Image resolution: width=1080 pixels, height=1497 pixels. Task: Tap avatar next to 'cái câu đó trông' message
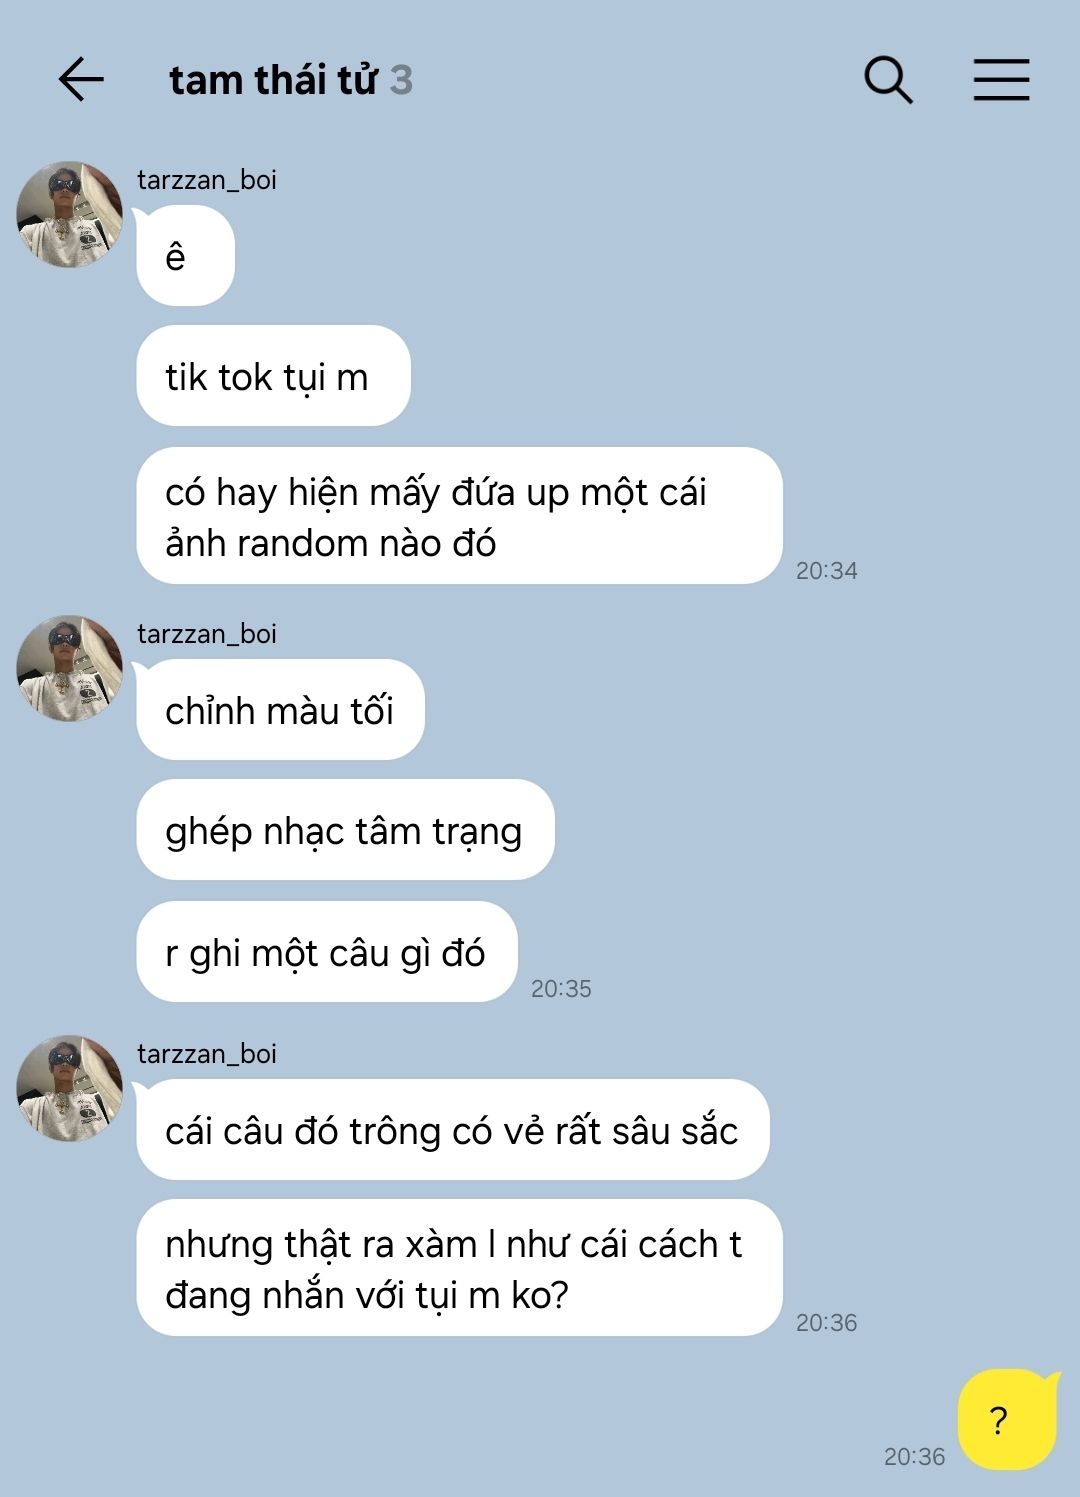pyautogui.click(x=69, y=1088)
